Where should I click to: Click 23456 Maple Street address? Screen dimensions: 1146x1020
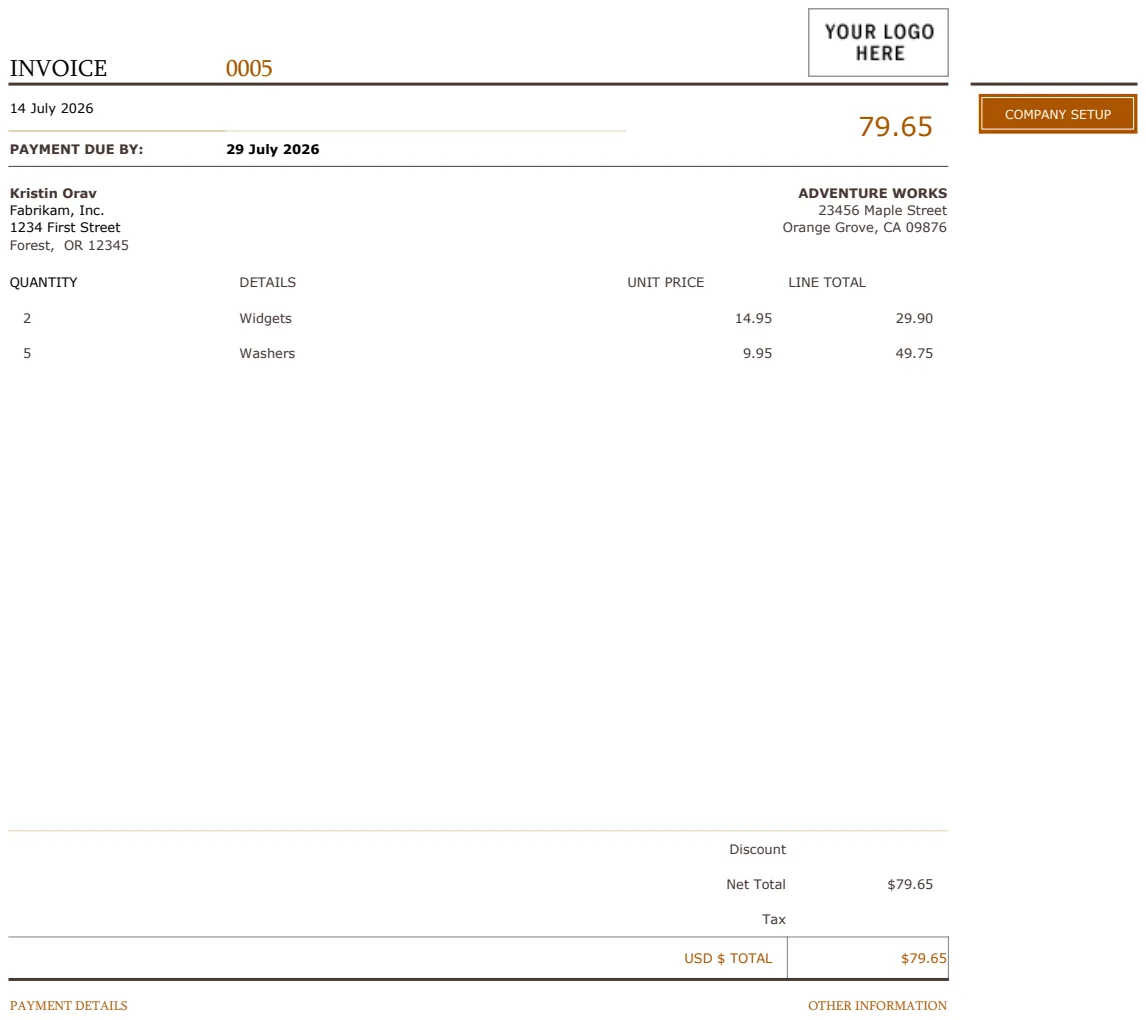click(x=882, y=210)
